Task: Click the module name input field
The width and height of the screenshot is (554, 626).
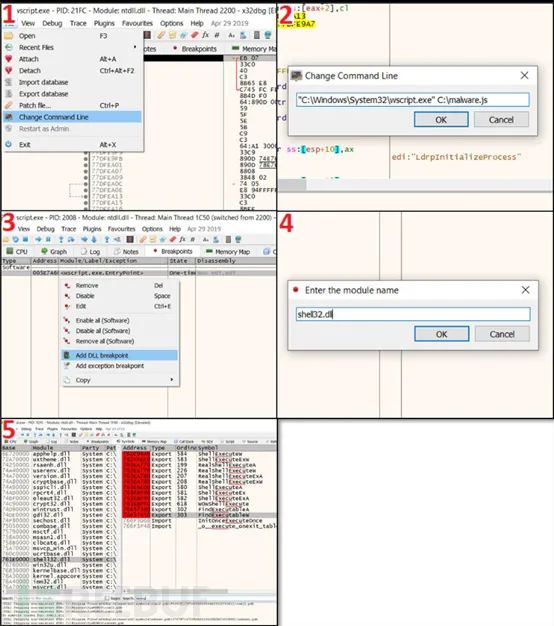Action: 413,314
